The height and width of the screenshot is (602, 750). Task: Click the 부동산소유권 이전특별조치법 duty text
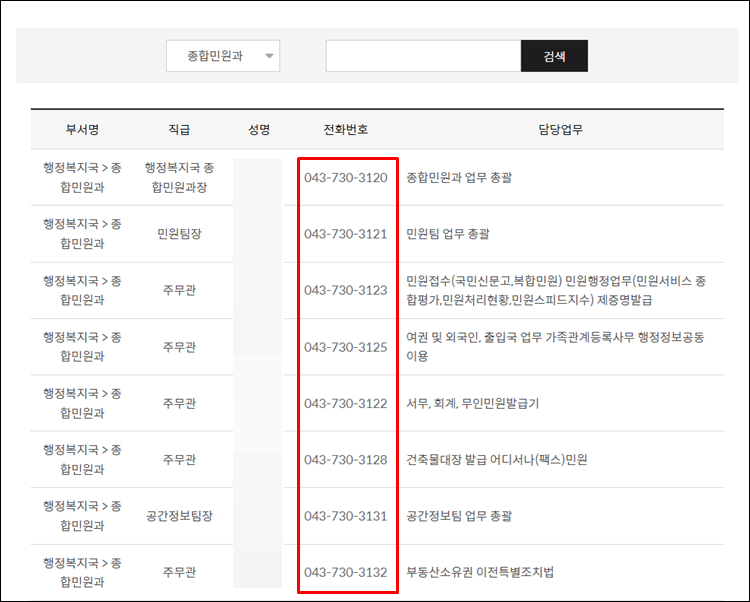click(480, 572)
